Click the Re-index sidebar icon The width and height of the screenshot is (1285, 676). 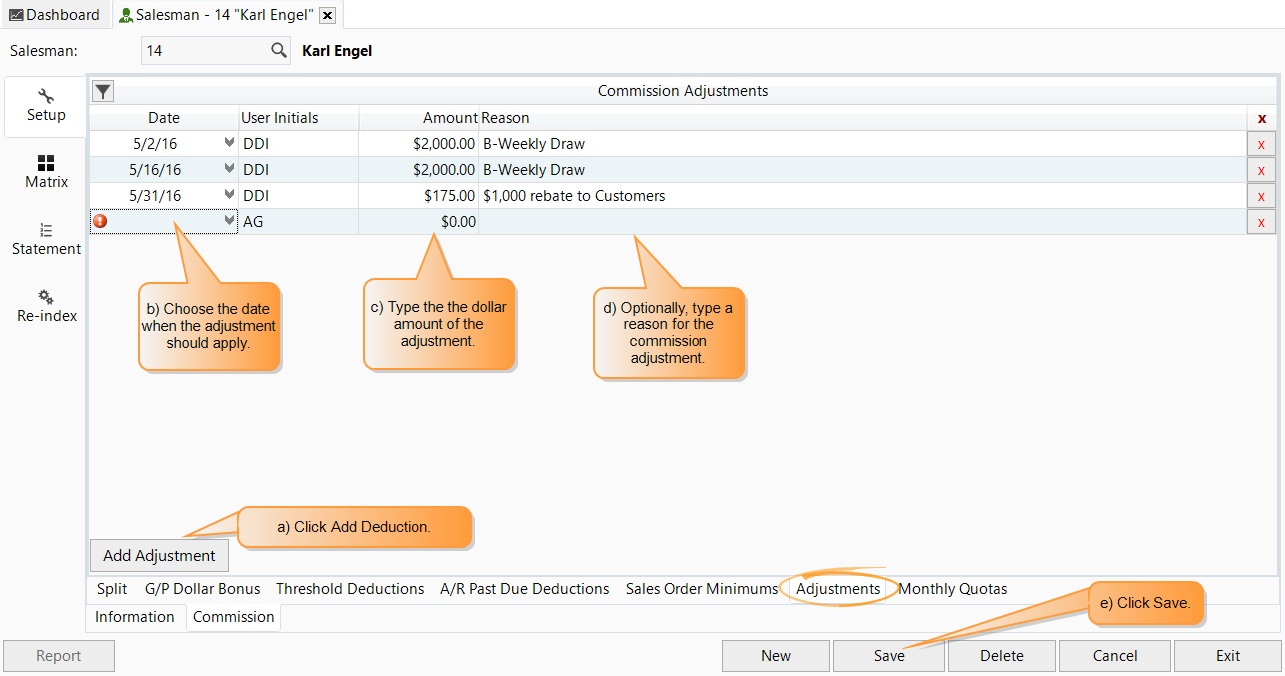[45, 297]
